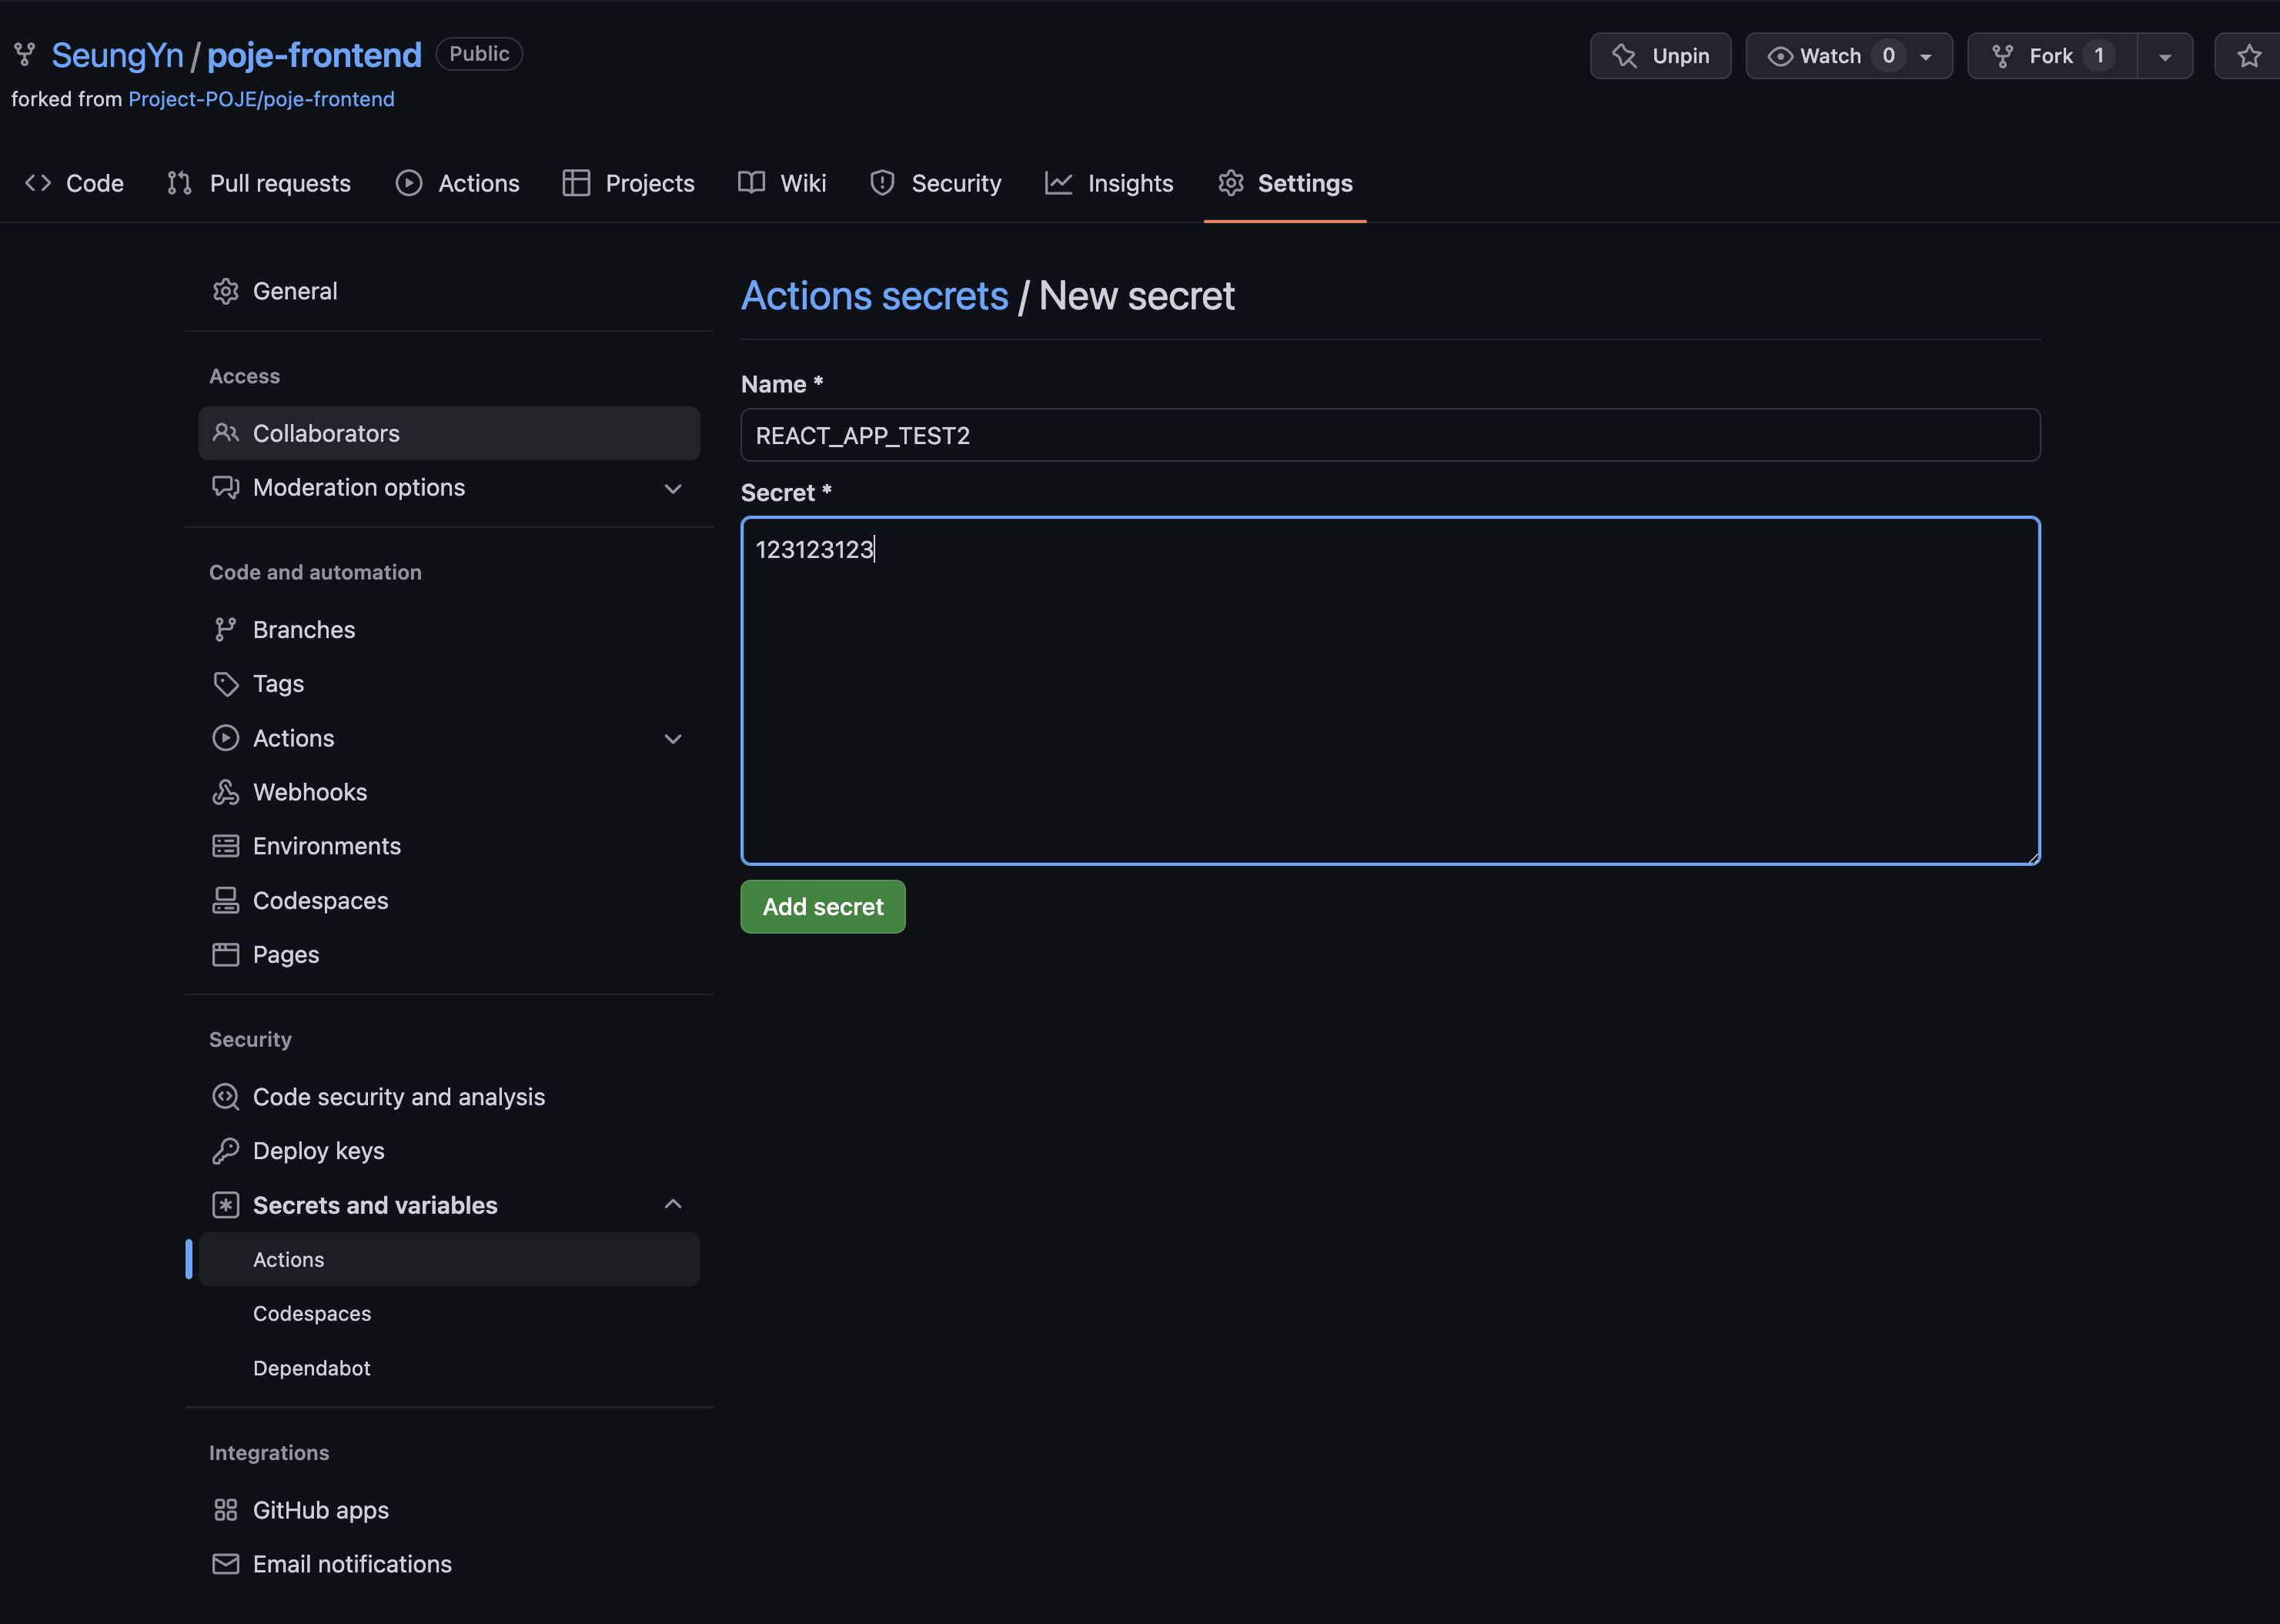Click the Webhooks icon in the sidebar
Image resolution: width=2280 pixels, height=1624 pixels.
pos(226,792)
